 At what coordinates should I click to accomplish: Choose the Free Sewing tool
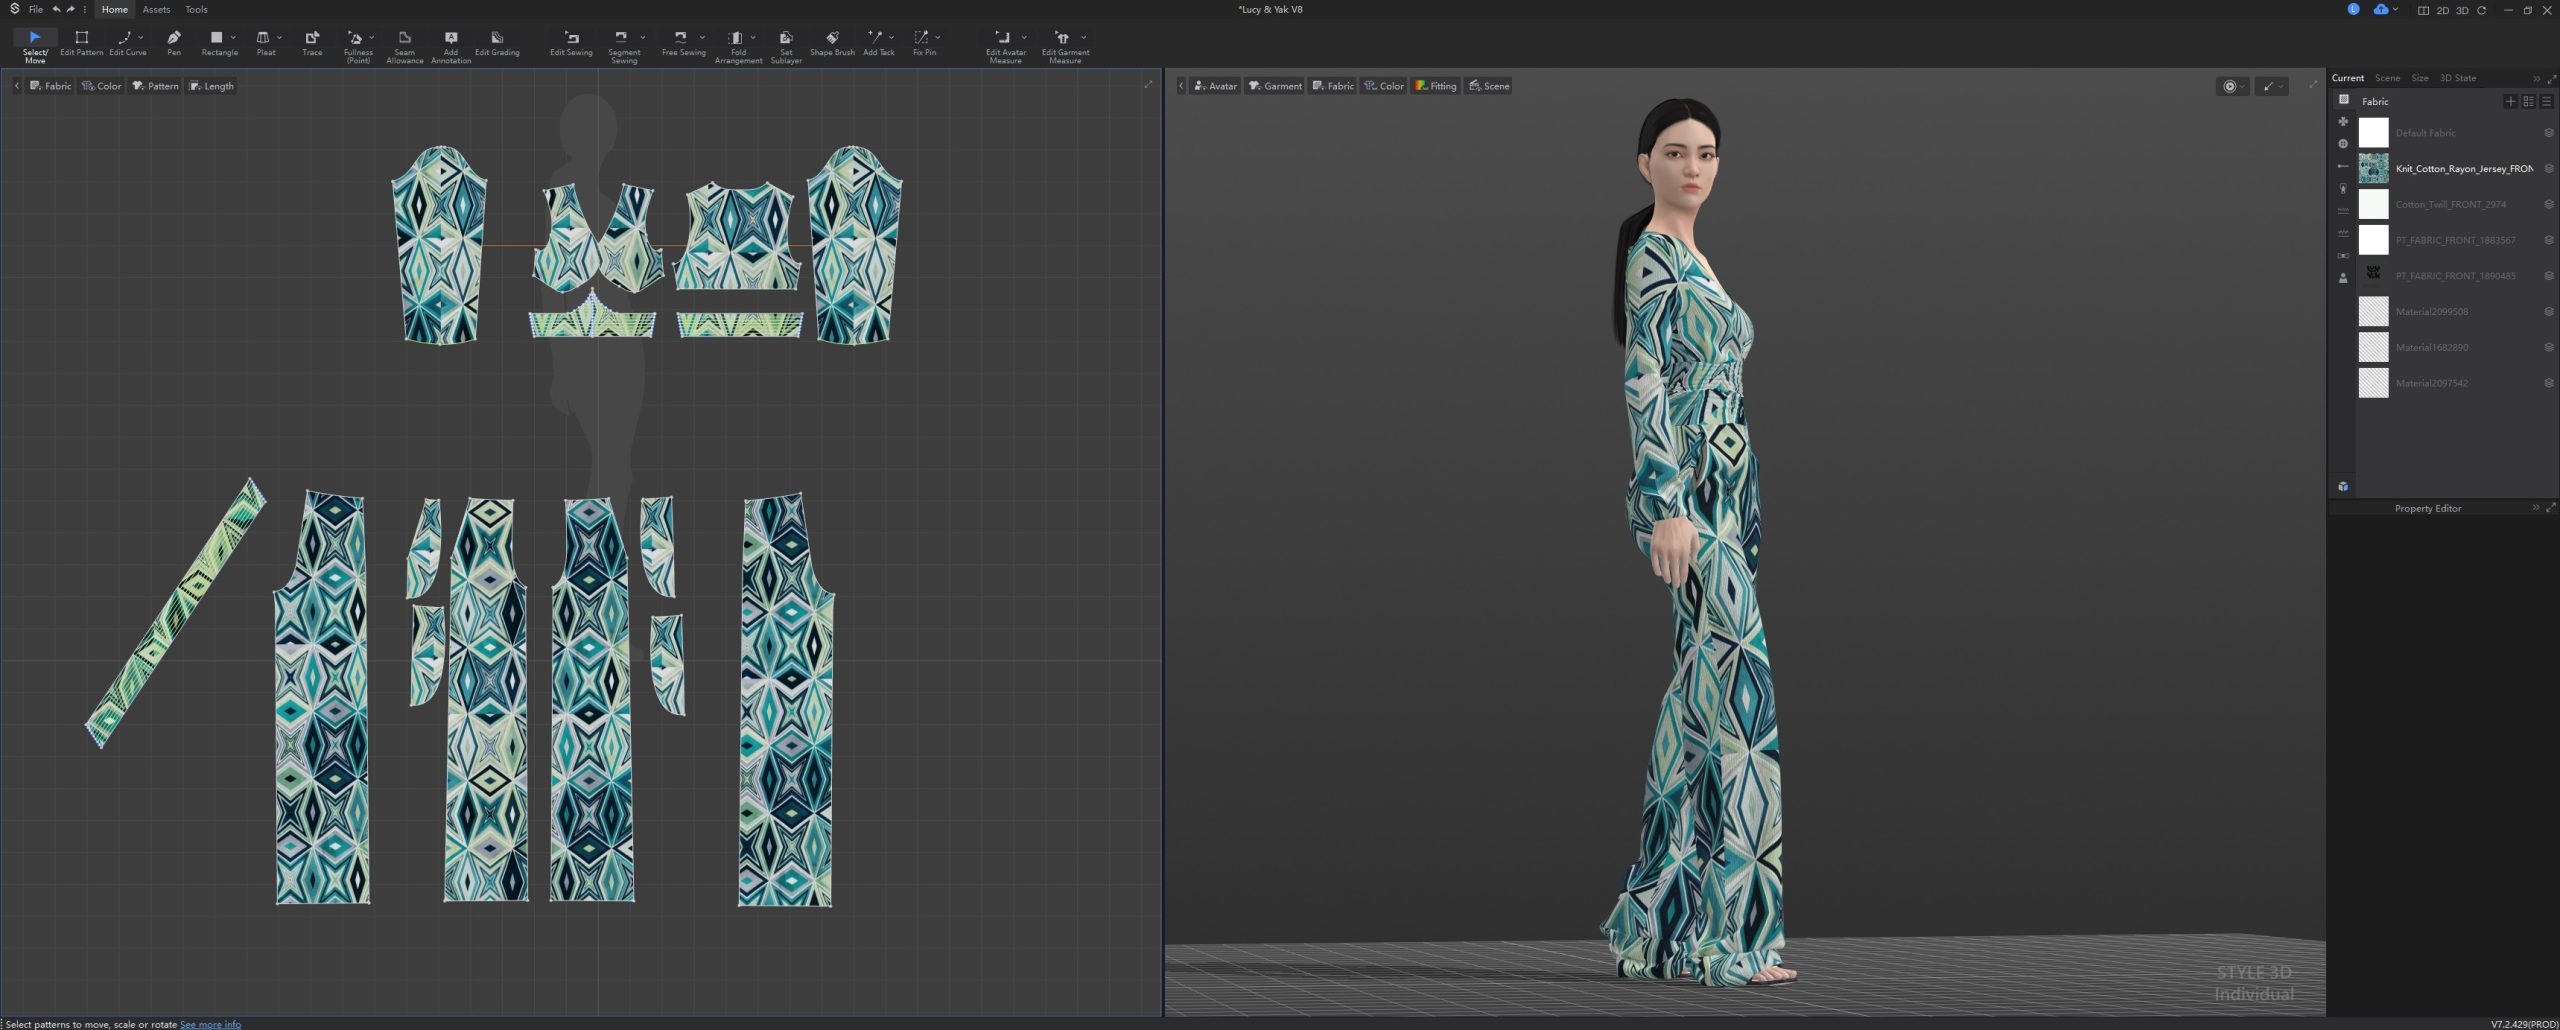pos(683,44)
